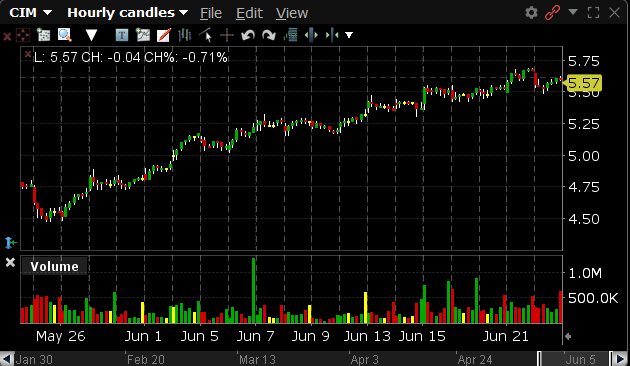The height and width of the screenshot is (366, 630).
Task: Click the compress horizontal spacing icon
Action: tap(332, 35)
